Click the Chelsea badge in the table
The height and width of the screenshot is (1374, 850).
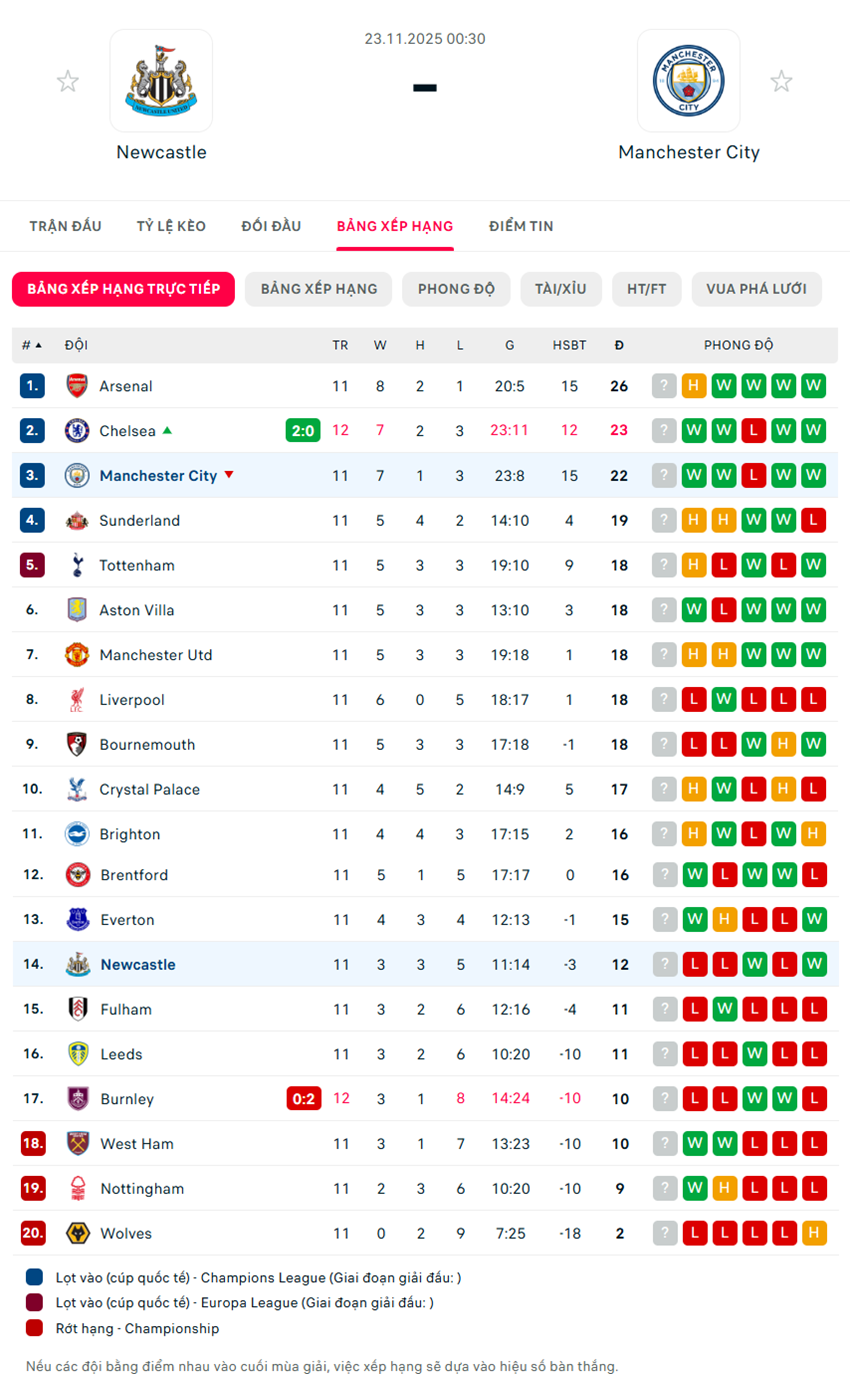coord(77,431)
